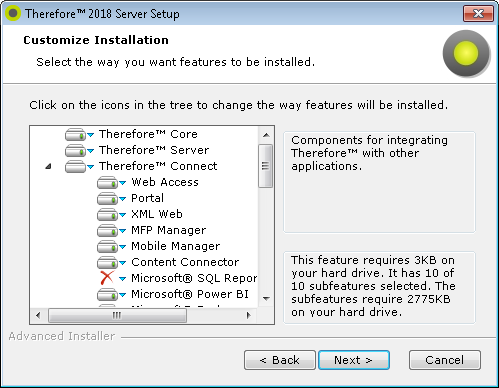This screenshot has height=388, width=499.
Task: Click the vertical scrollbar thumb in feature tree
Action: 266,166
